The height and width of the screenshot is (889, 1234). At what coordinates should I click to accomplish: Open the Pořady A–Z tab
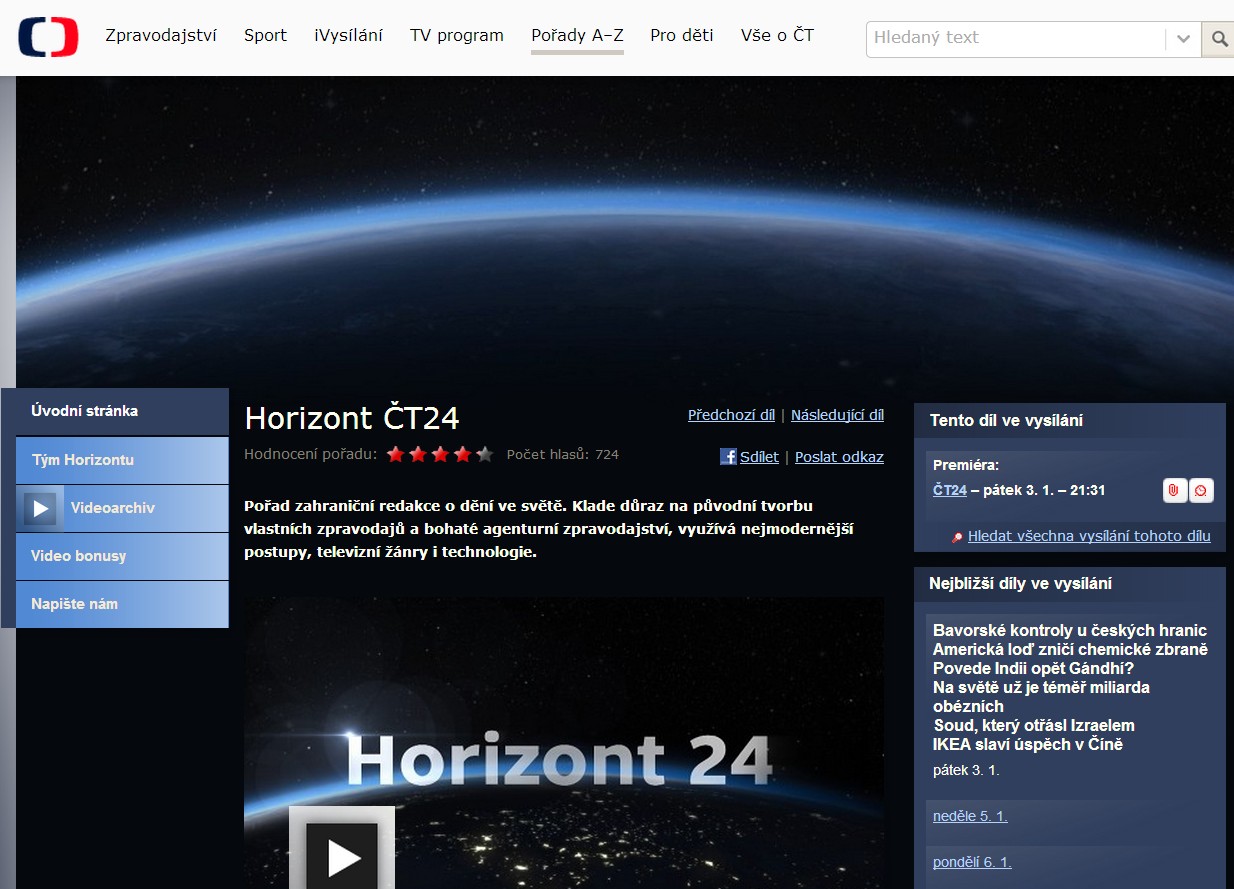point(577,36)
